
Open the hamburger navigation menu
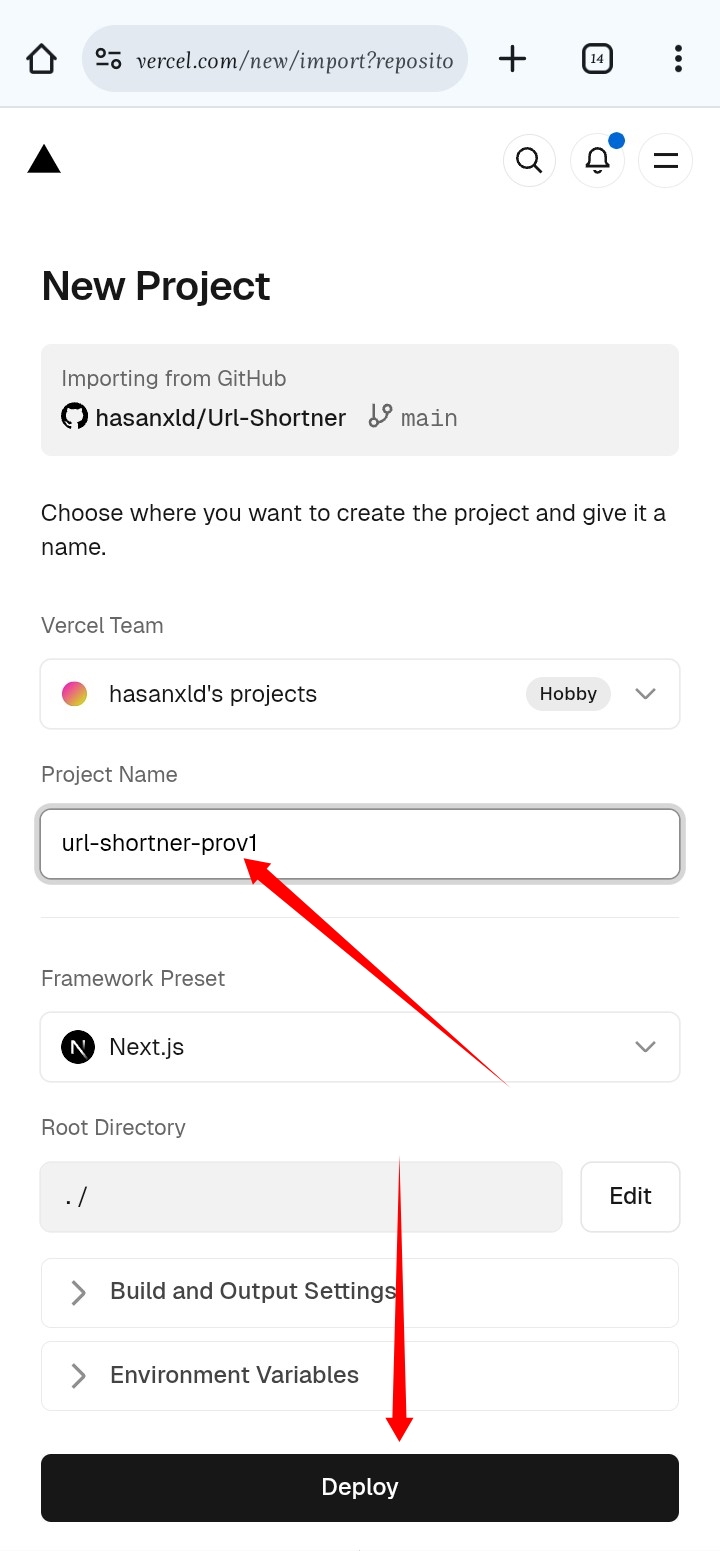pos(665,160)
